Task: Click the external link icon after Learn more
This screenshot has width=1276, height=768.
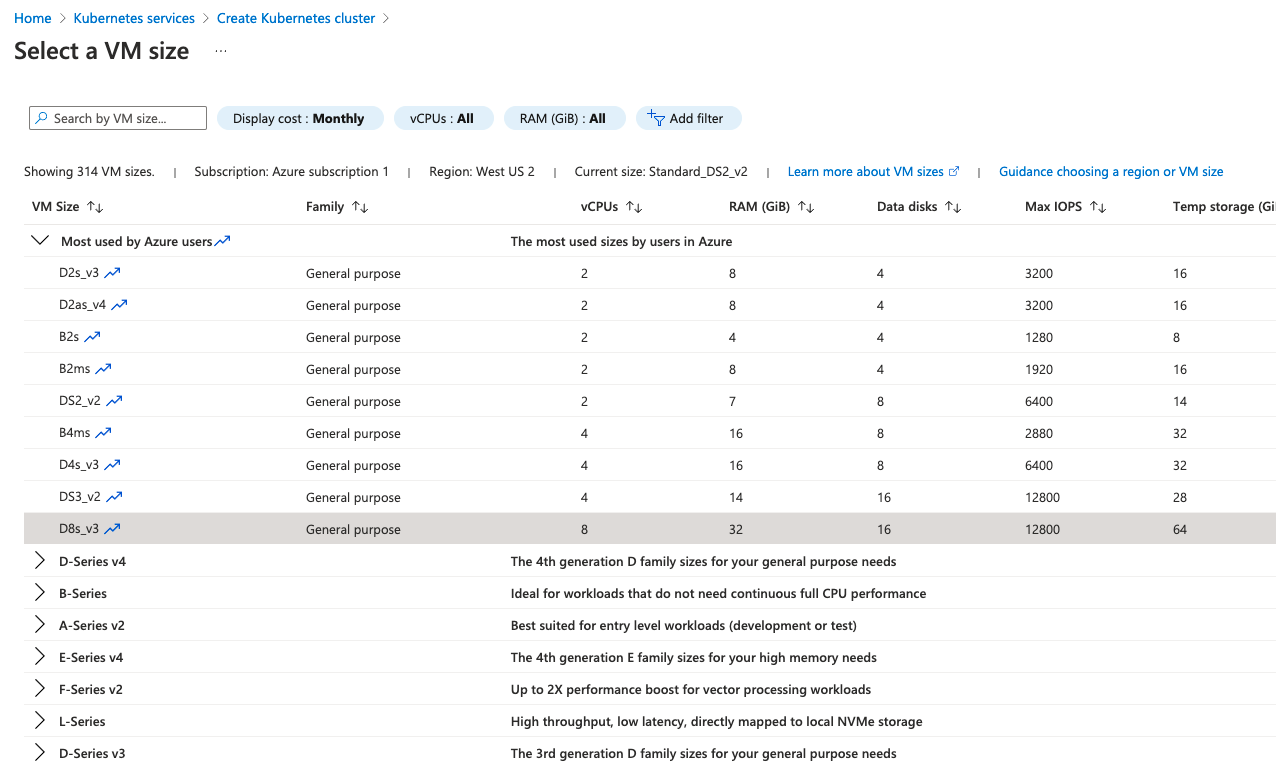Action: (x=954, y=171)
